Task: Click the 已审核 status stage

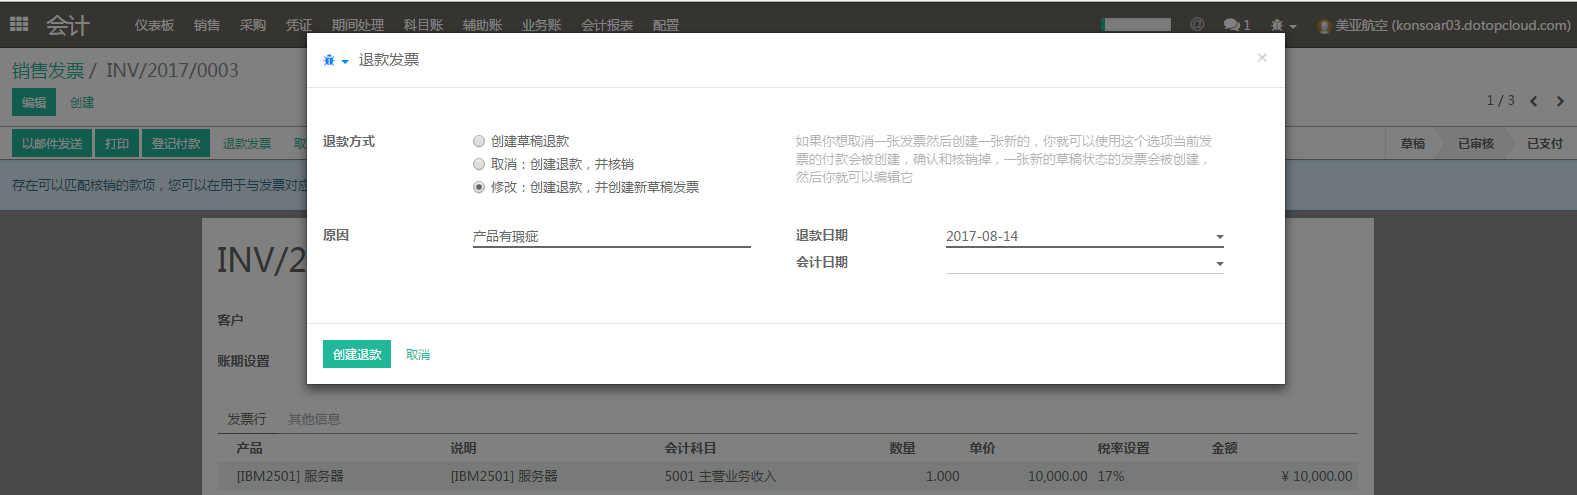Action: click(x=1475, y=143)
